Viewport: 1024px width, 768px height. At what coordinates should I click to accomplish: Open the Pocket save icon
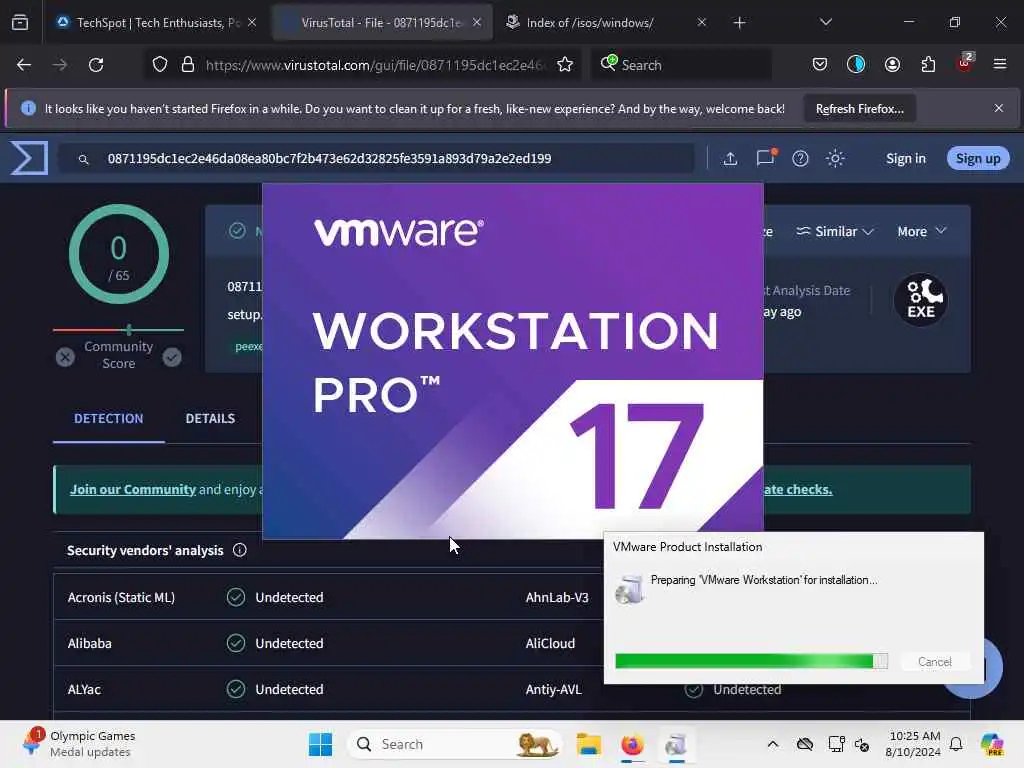click(820, 65)
